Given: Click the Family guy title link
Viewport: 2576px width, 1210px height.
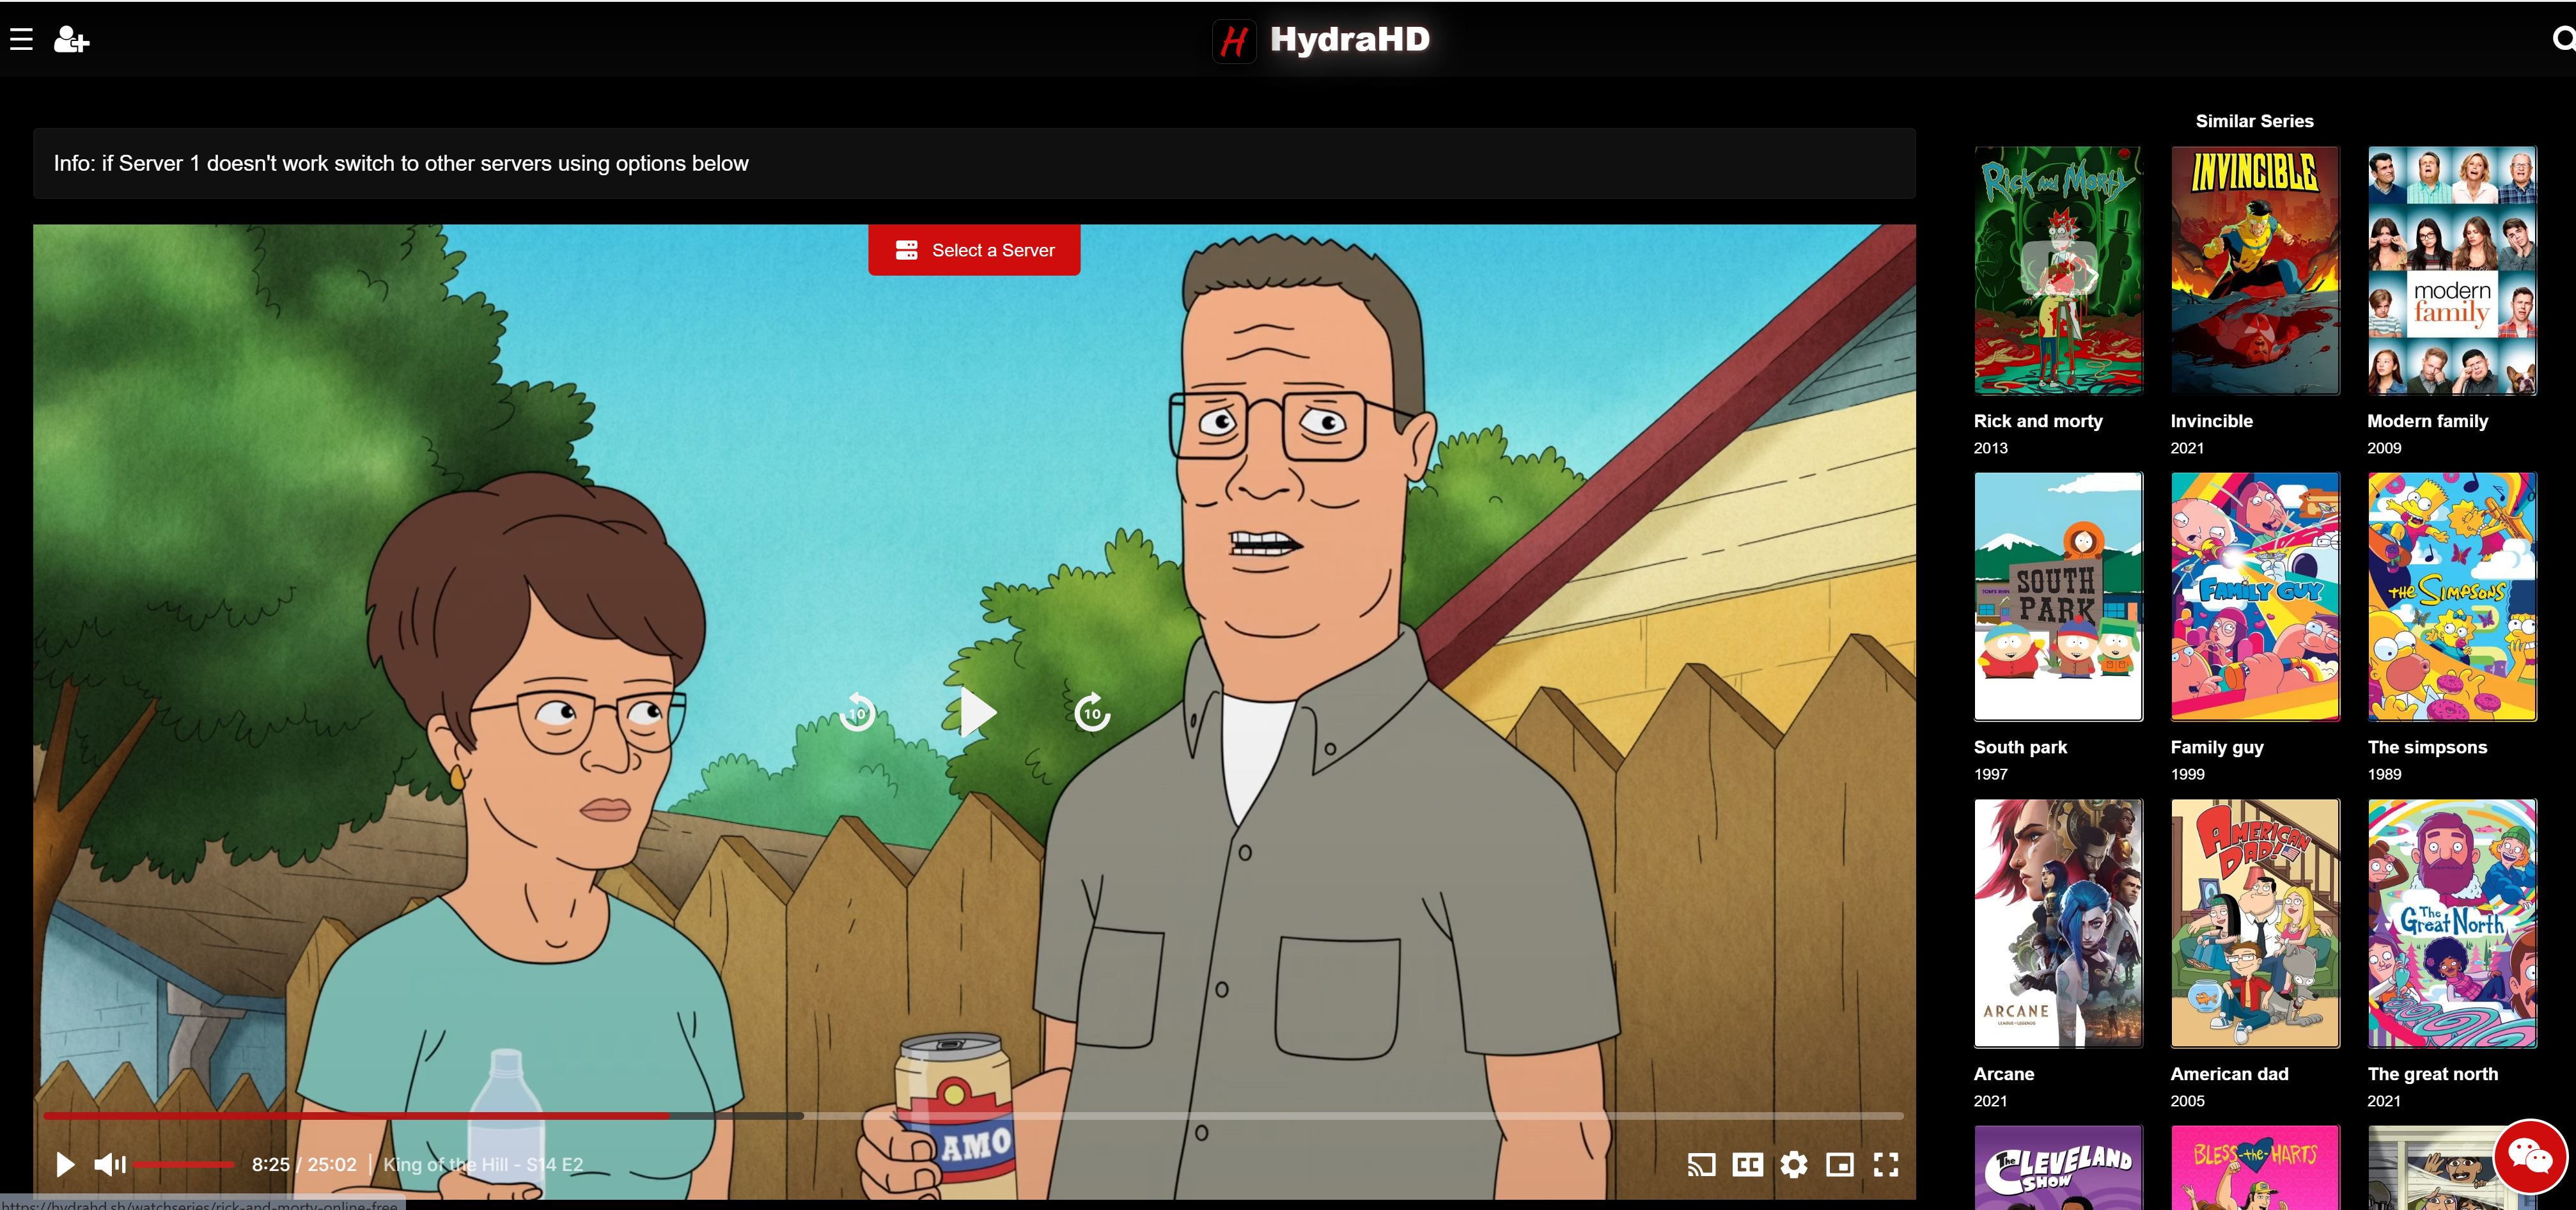Looking at the screenshot, I should pos(2216,747).
